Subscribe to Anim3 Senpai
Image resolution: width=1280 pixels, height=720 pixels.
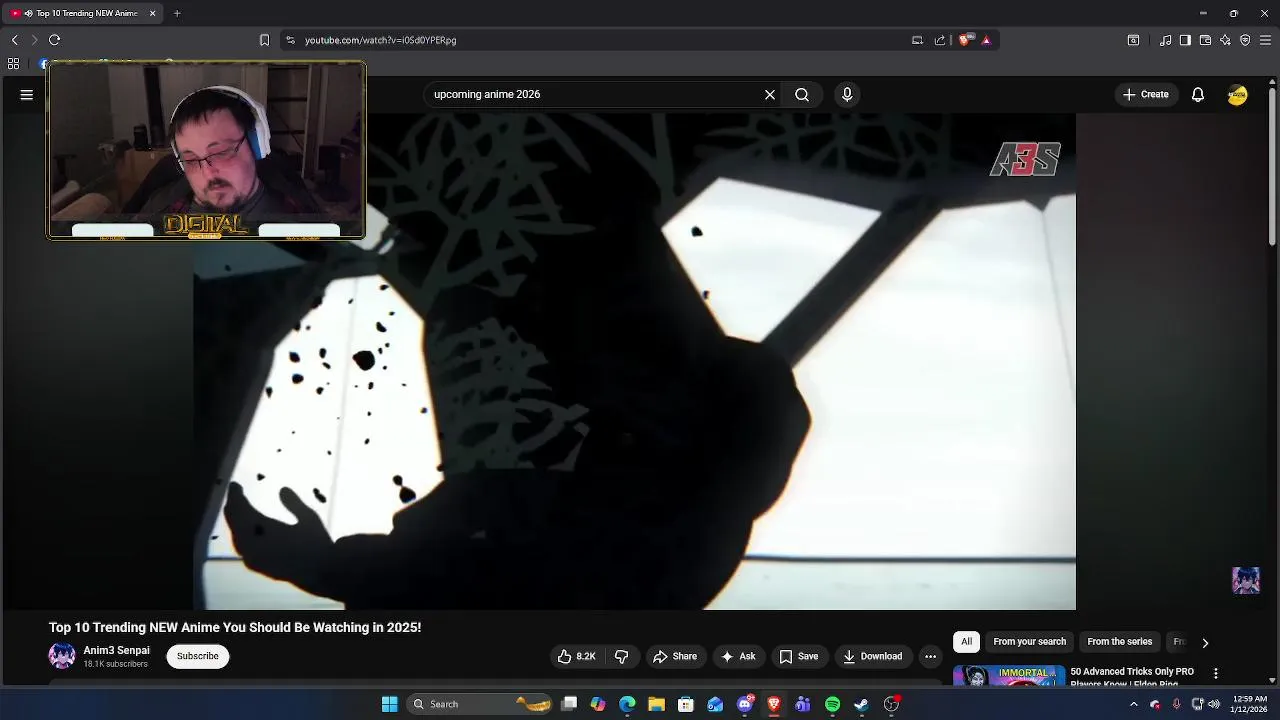tap(198, 657)
